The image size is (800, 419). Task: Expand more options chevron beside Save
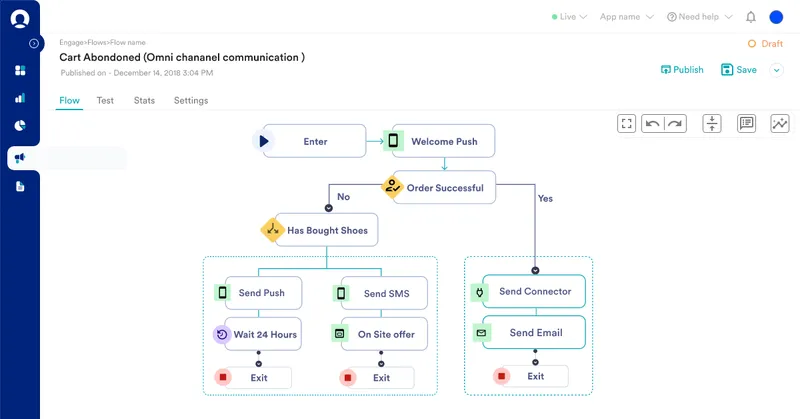[x=776, y=70]
